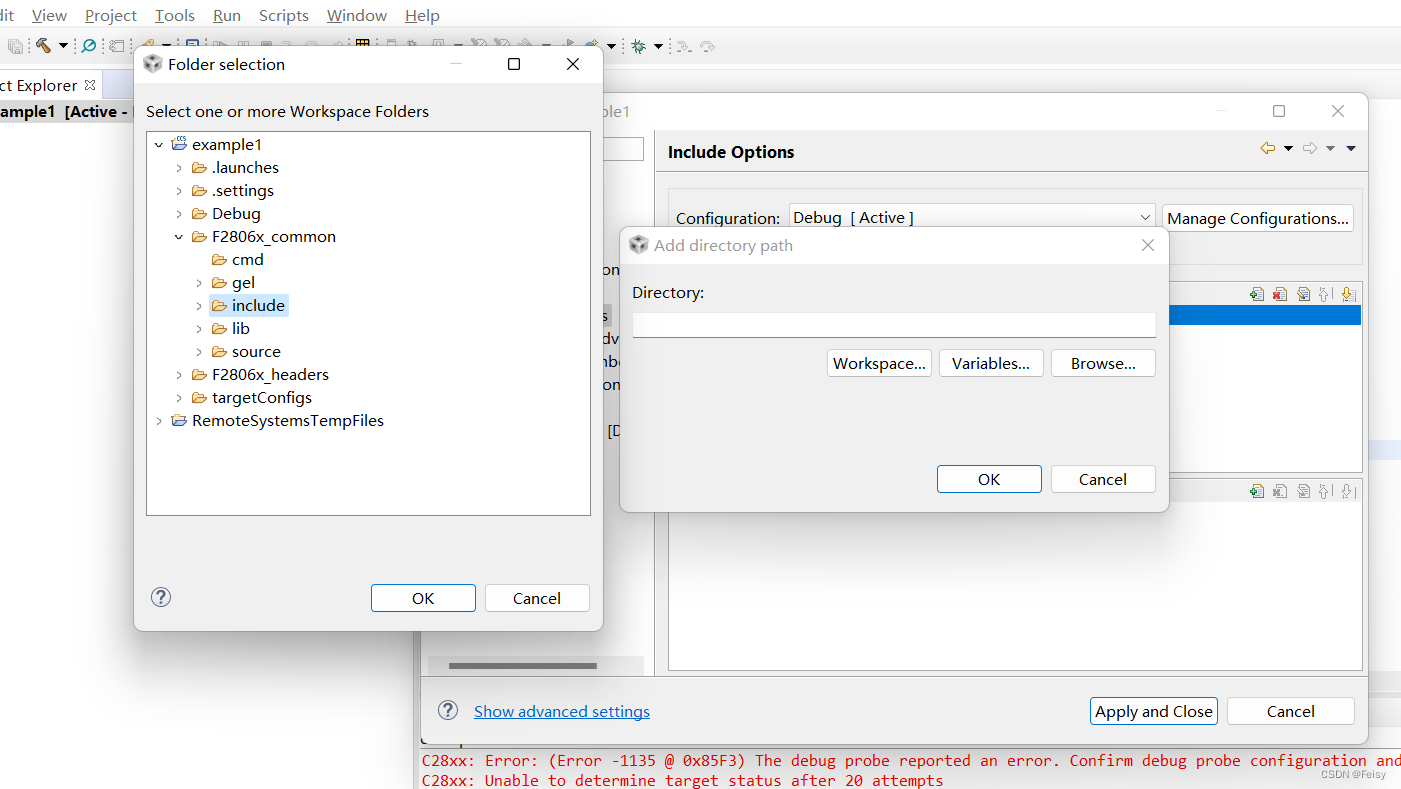The width and height of the screenshot is (1401, 789).
Task: Click the Move Down icon in lower list toolbar
Action: tap(1347, 491)
